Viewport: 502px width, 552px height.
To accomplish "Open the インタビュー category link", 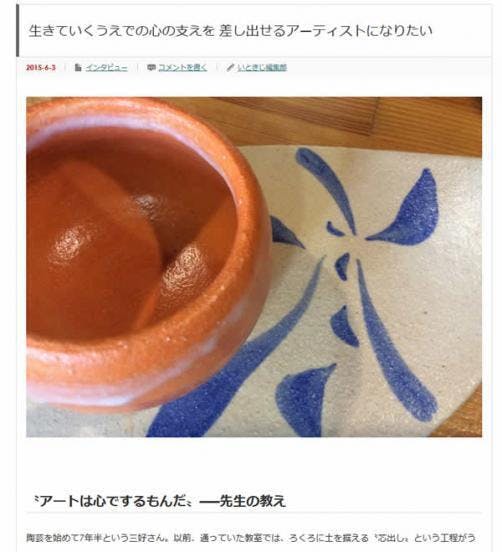I will (x=107, y=67).
